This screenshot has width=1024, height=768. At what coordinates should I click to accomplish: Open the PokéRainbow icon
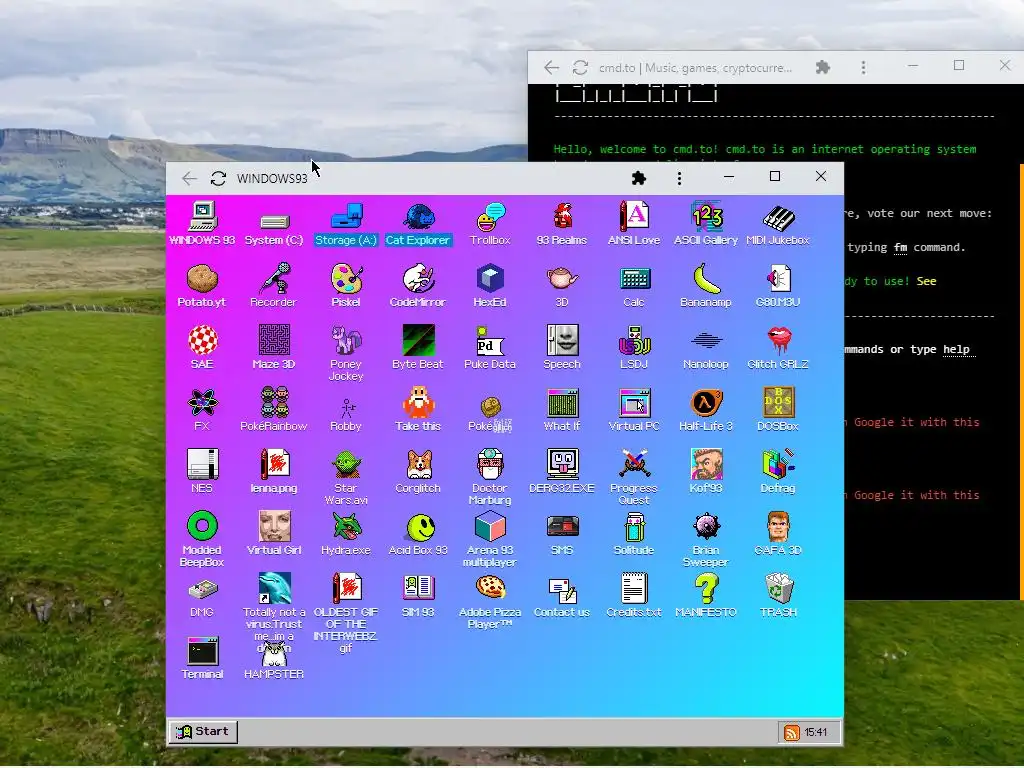point(274,403)
